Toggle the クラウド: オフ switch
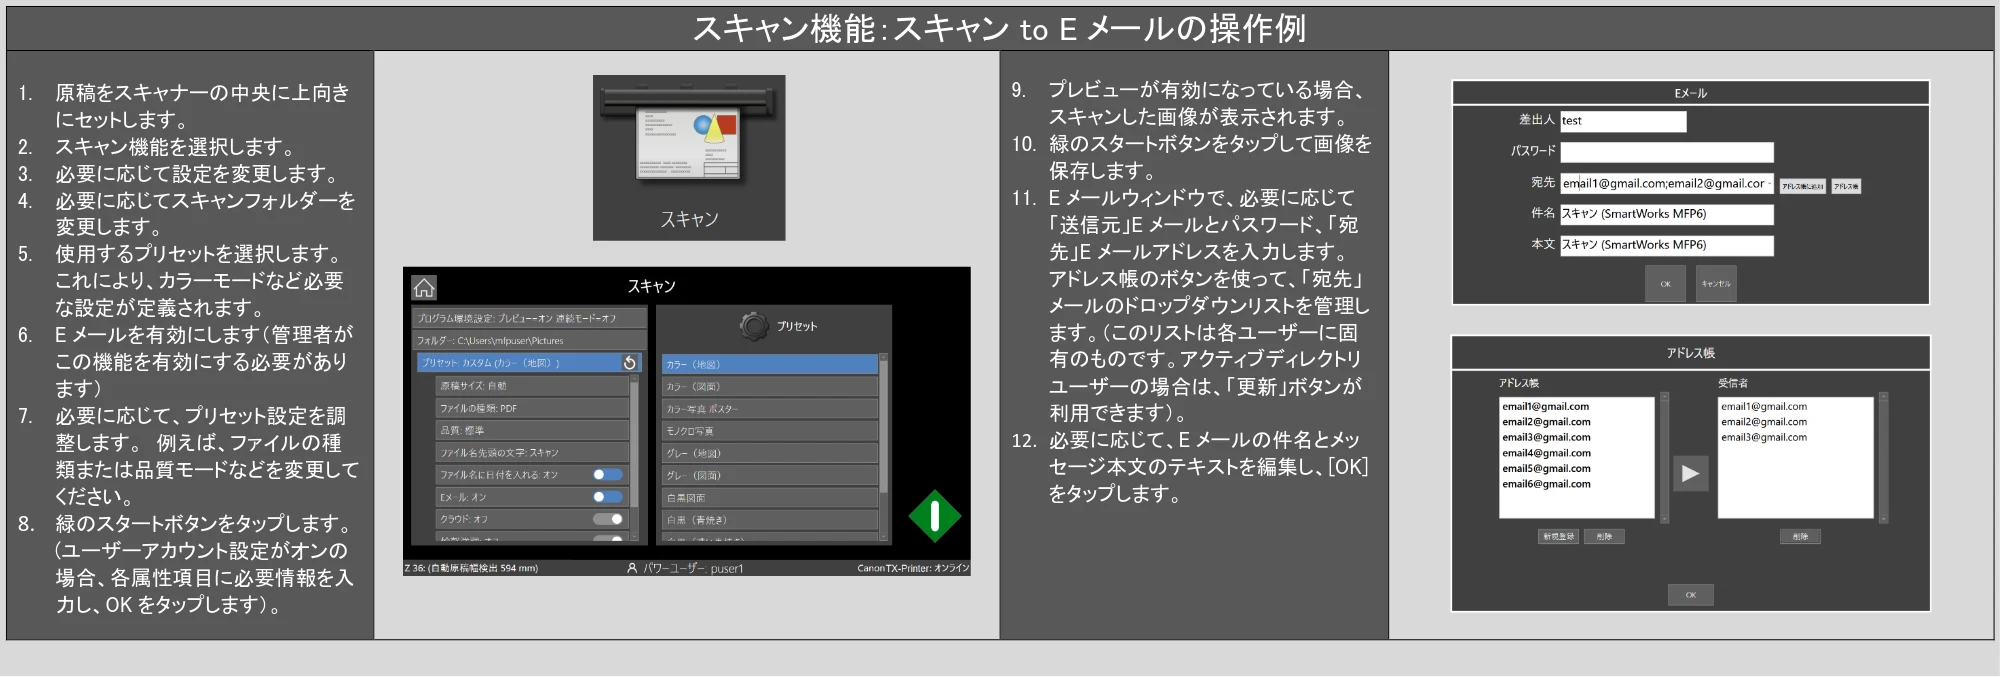Image resolution: width=2000 pixels, height=677 pixels. (x=608, y=519)
